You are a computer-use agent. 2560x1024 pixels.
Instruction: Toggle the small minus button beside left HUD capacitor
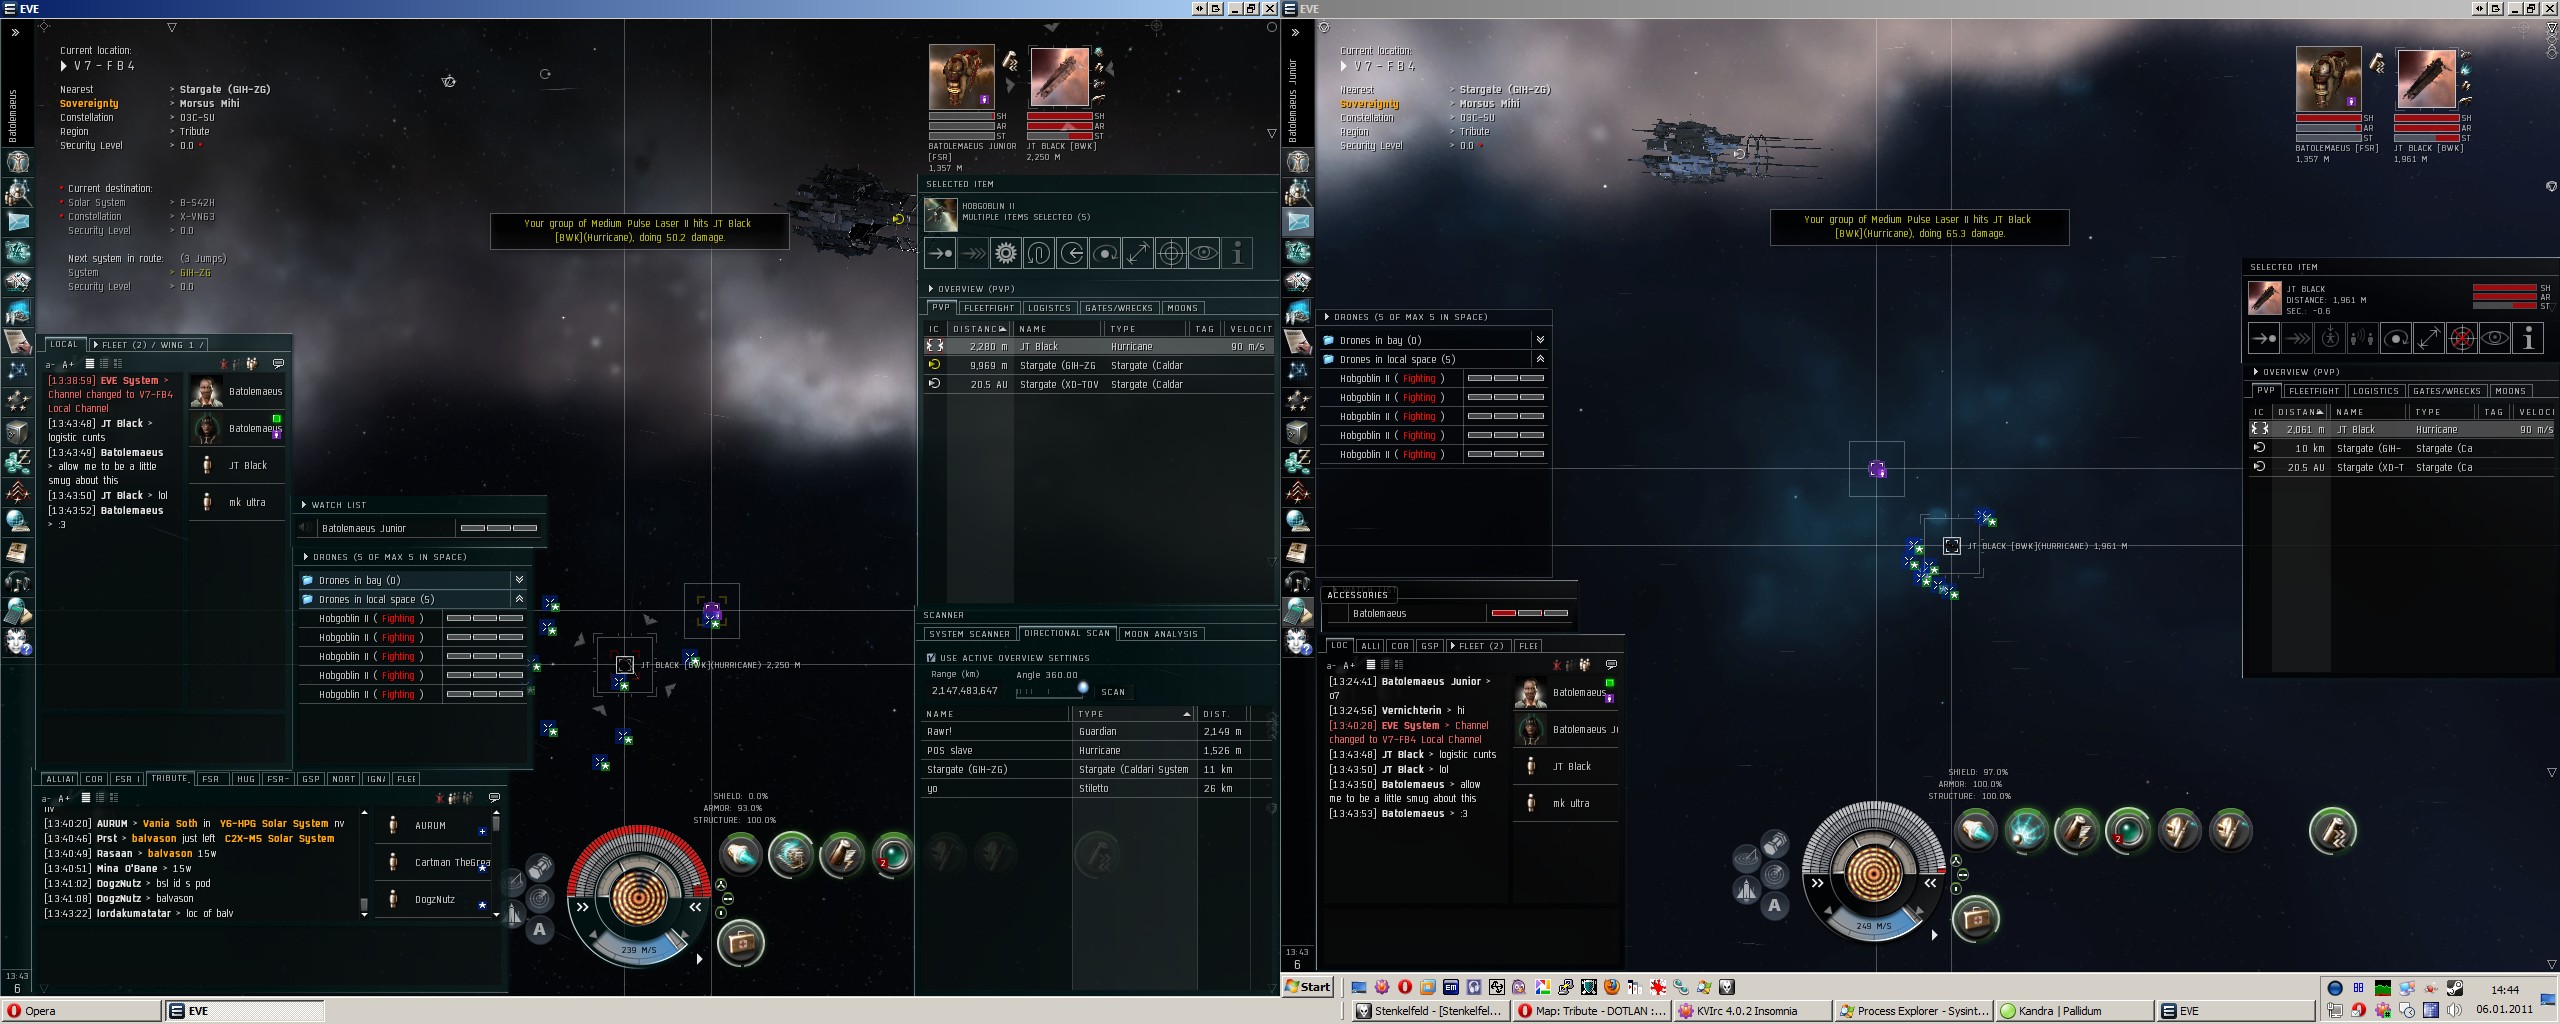pos(728,899)
